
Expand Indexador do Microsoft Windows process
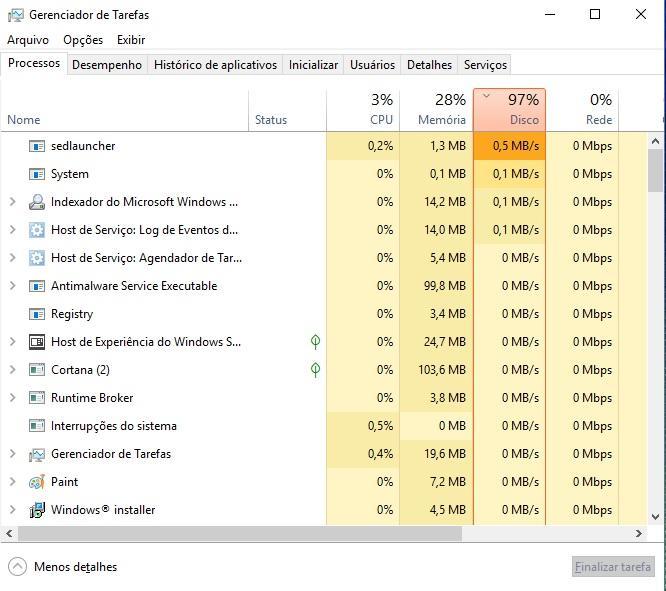pyautogui.click(x=12, y=202)
